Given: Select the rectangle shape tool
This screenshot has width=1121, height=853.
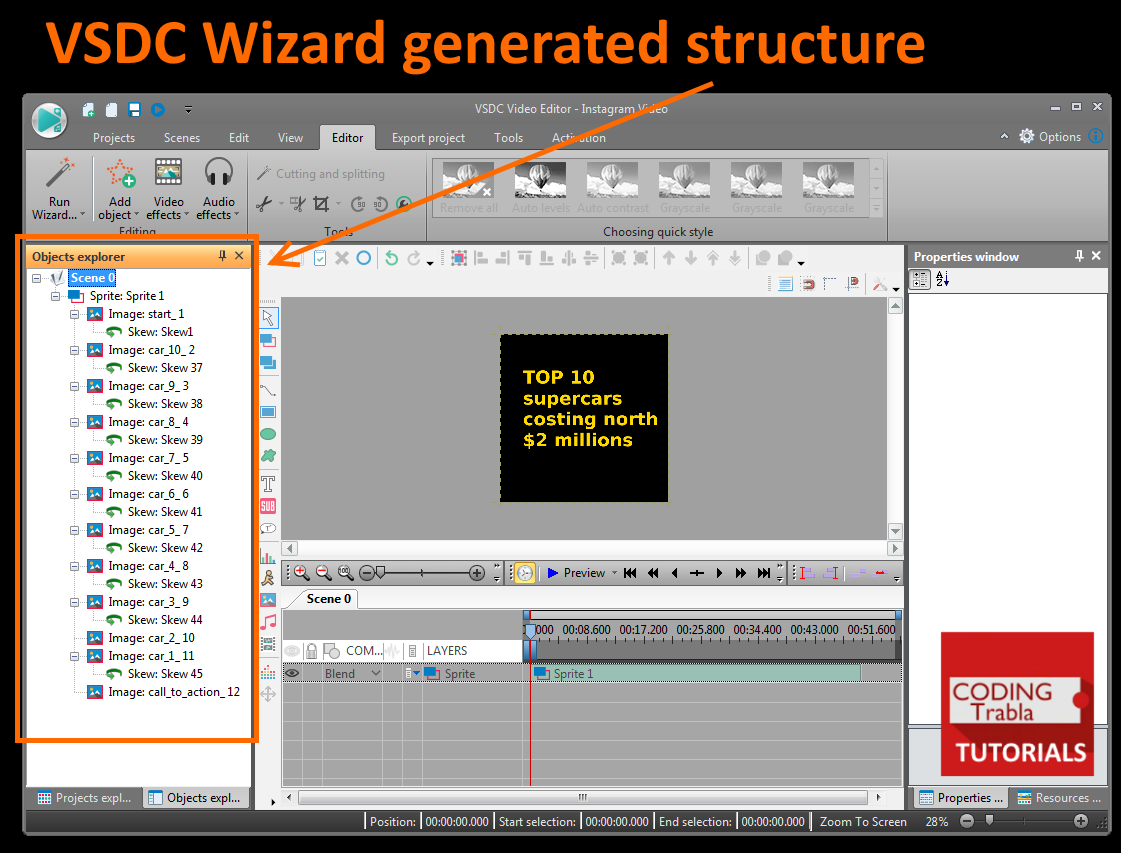Looking at the screenshot, I should click(x=268, y=413).
